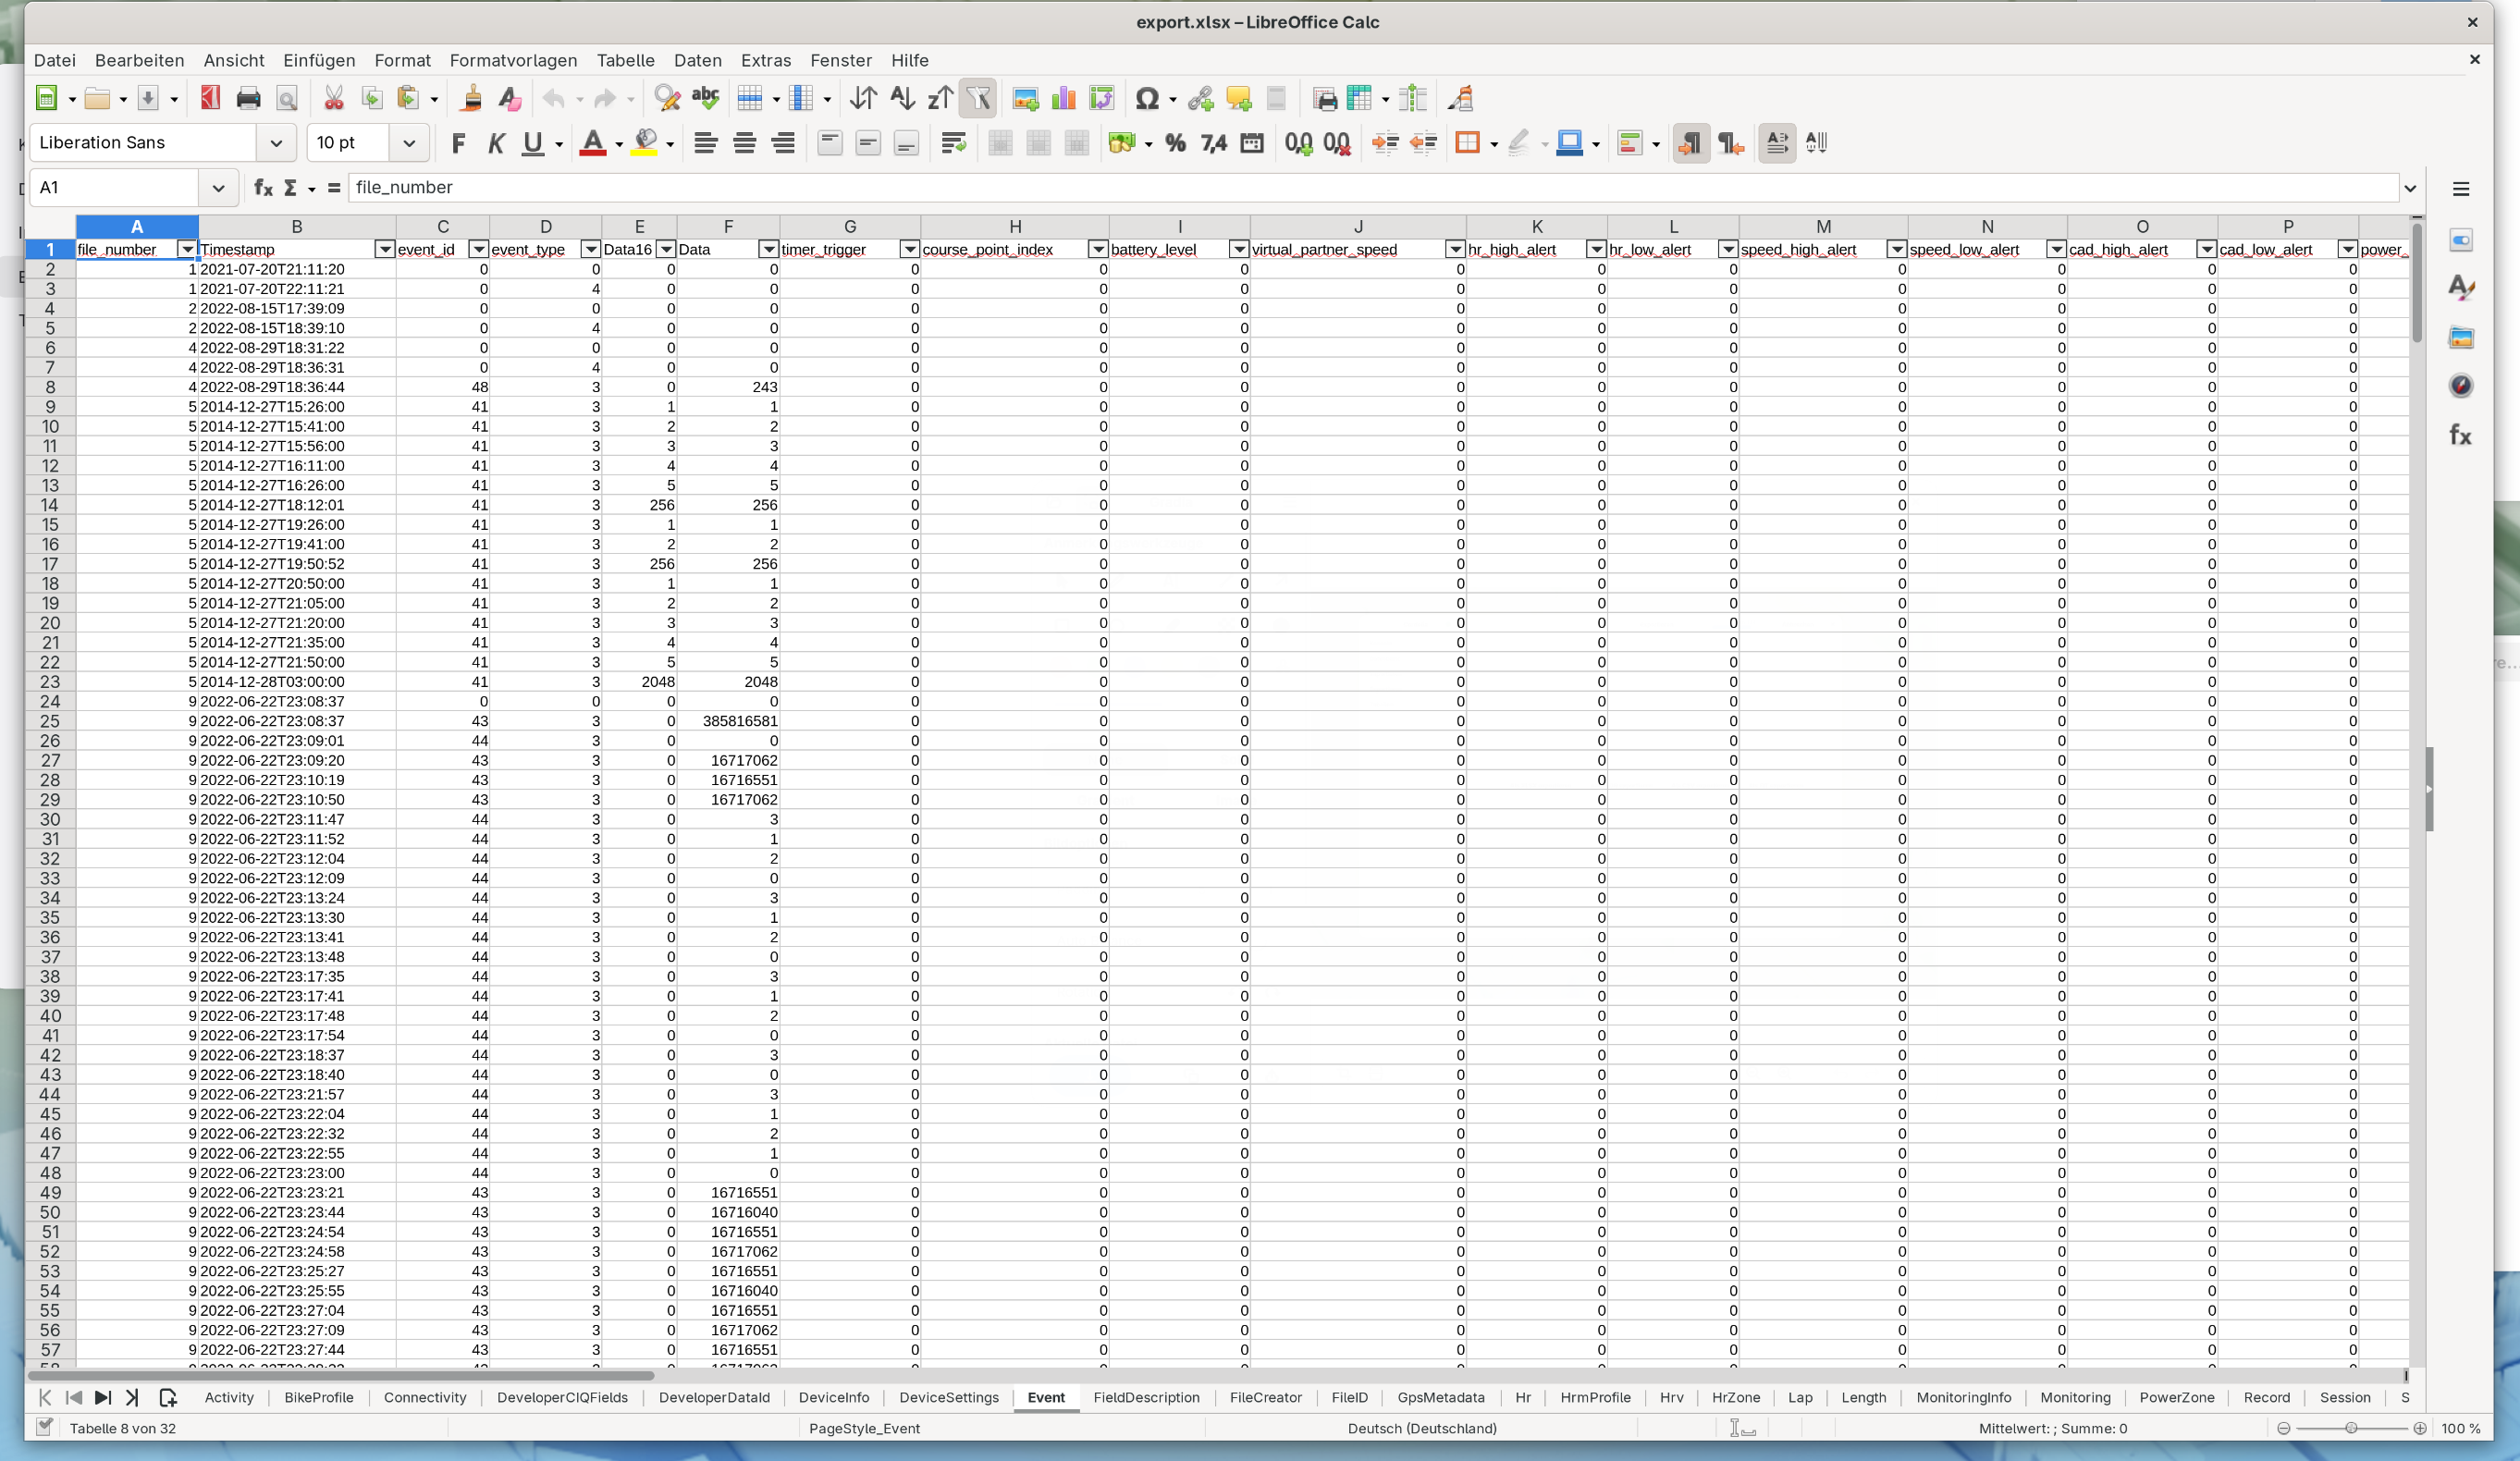The image size is (2520, 1461).
Task: Click the Find and Replace icon
Action: [667, 98]
